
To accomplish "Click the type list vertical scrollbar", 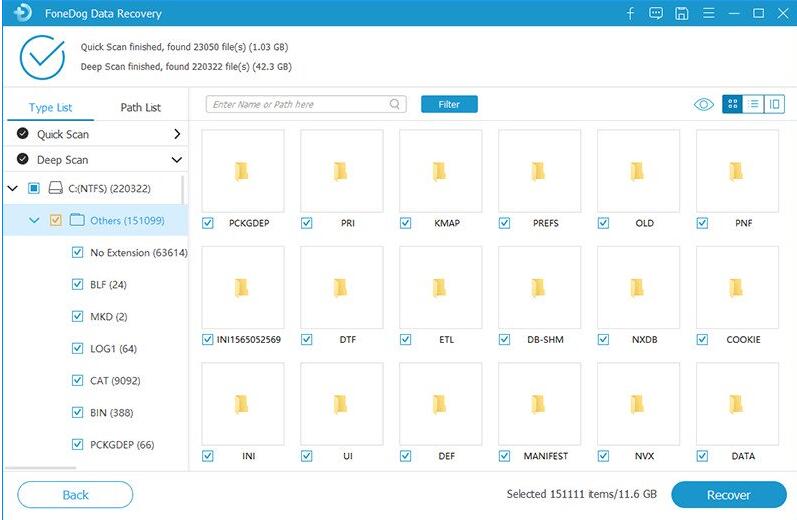I will click(182, 190).
